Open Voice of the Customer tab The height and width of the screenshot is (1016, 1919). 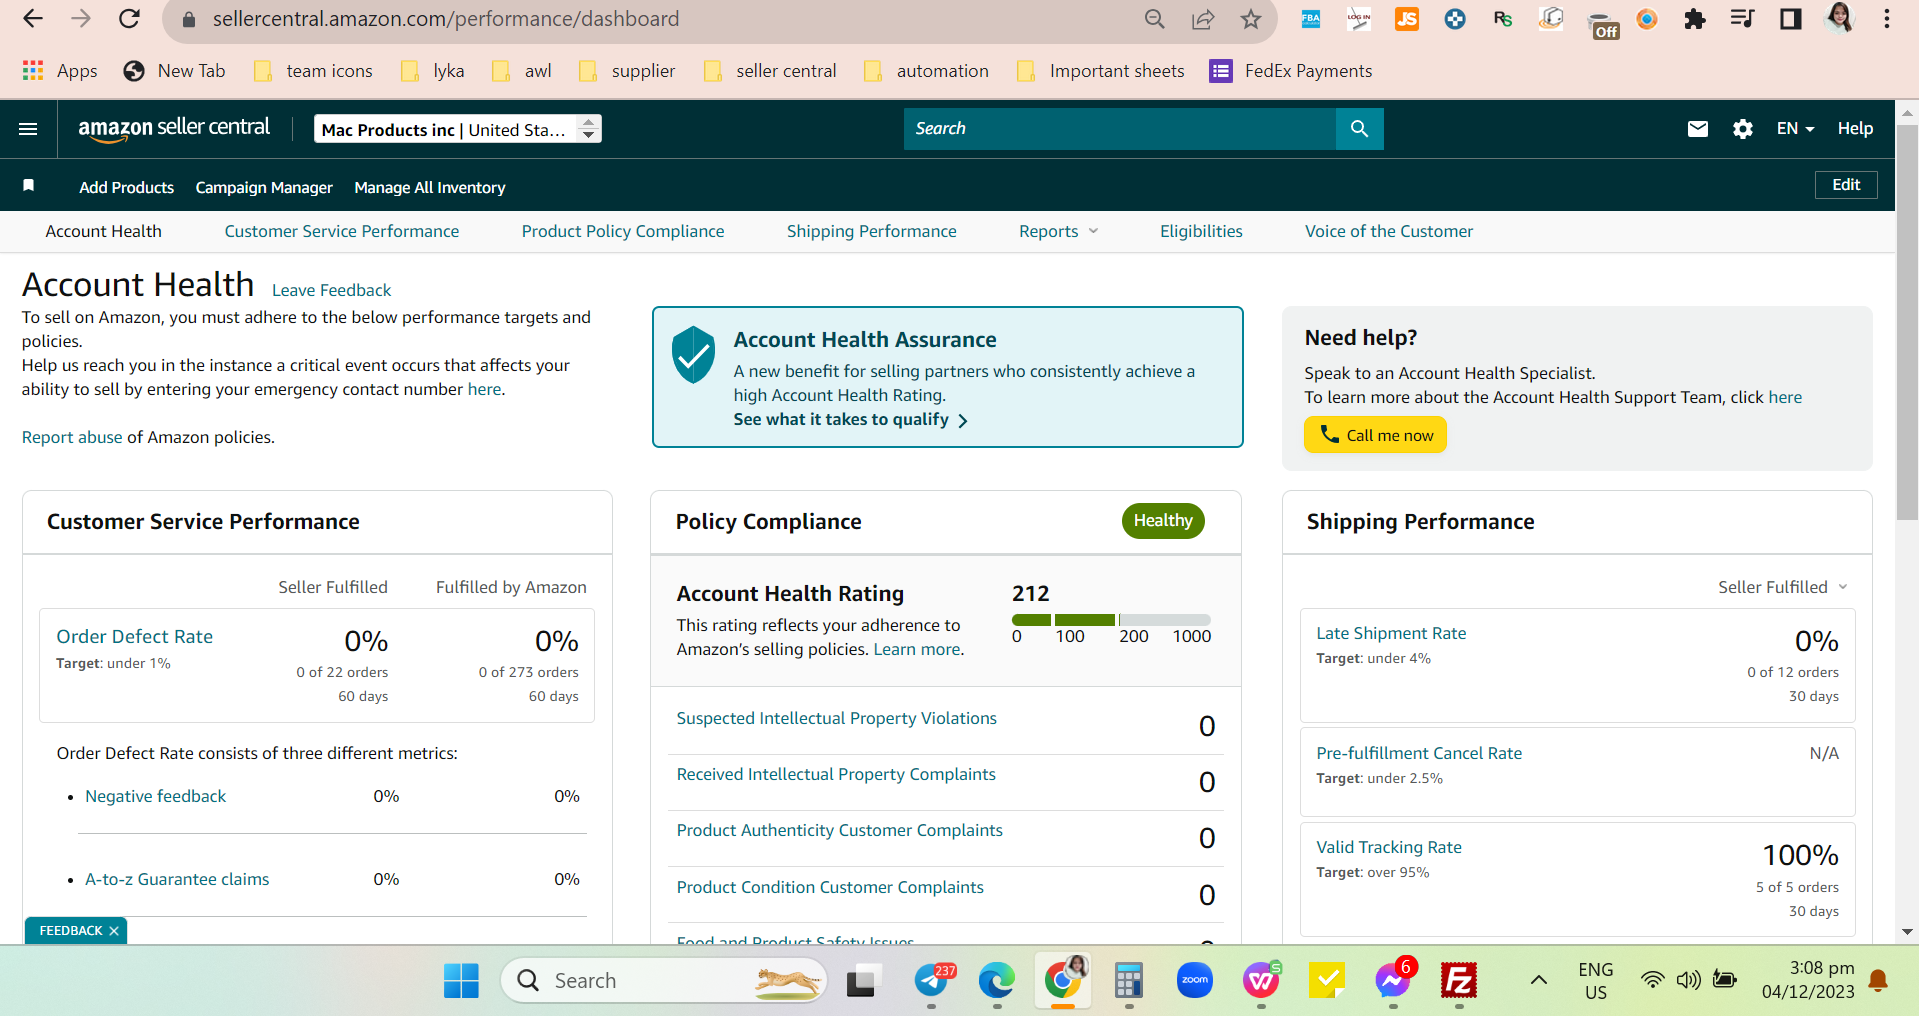click(x=1389, y=232)
